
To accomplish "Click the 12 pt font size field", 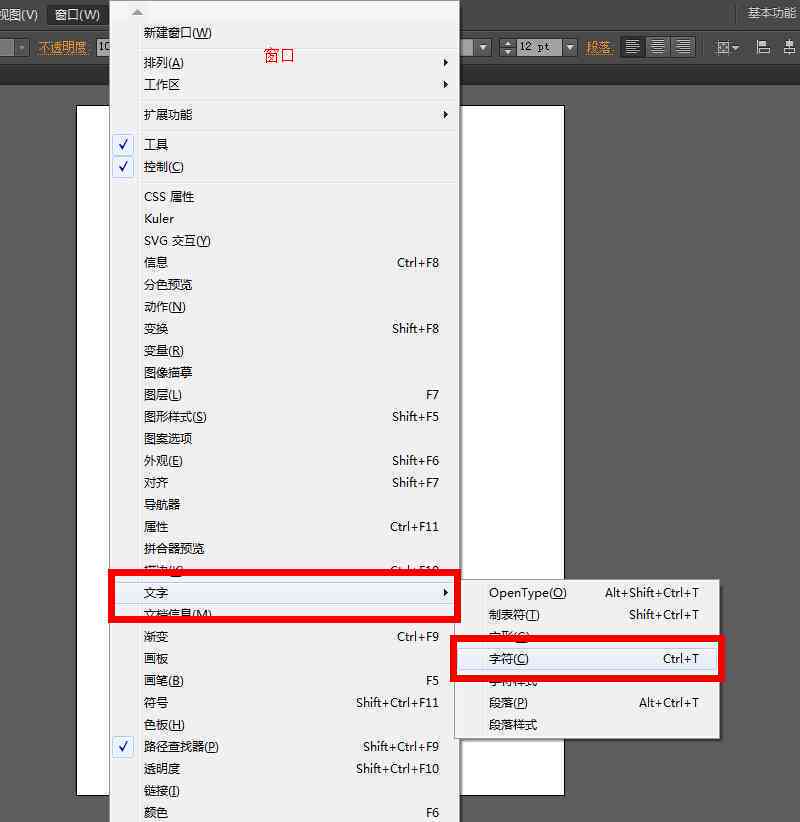I will (x=539, y=47).
